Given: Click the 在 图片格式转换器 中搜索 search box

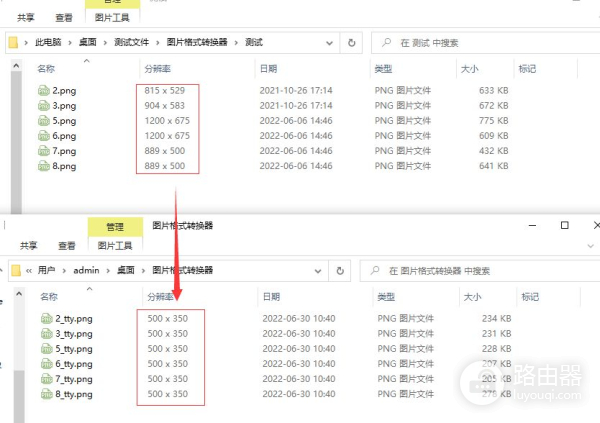Looking at the screenshot, I should (x=480, y=271).
